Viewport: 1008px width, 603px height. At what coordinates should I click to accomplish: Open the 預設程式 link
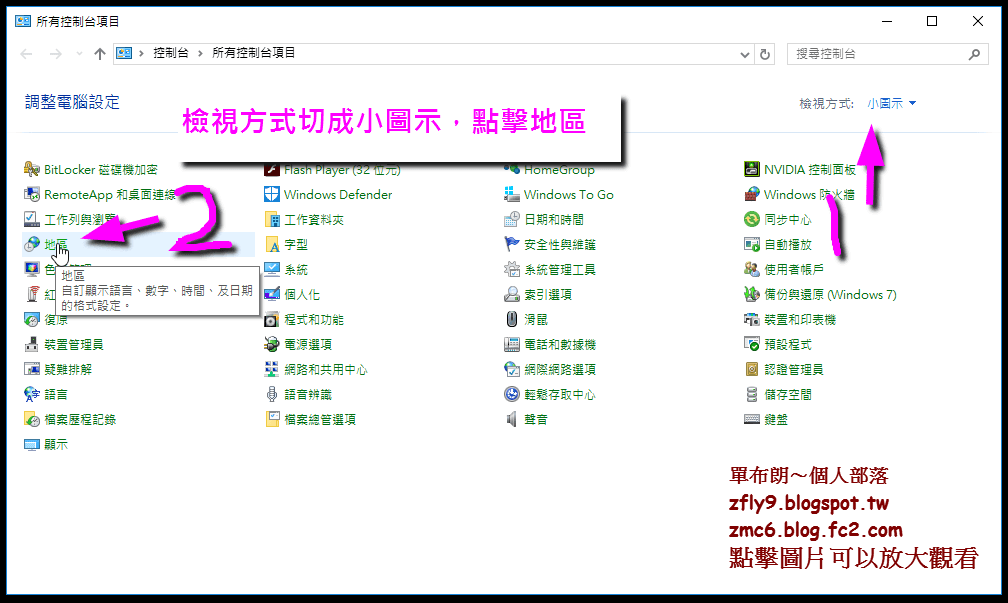(788, 345)
